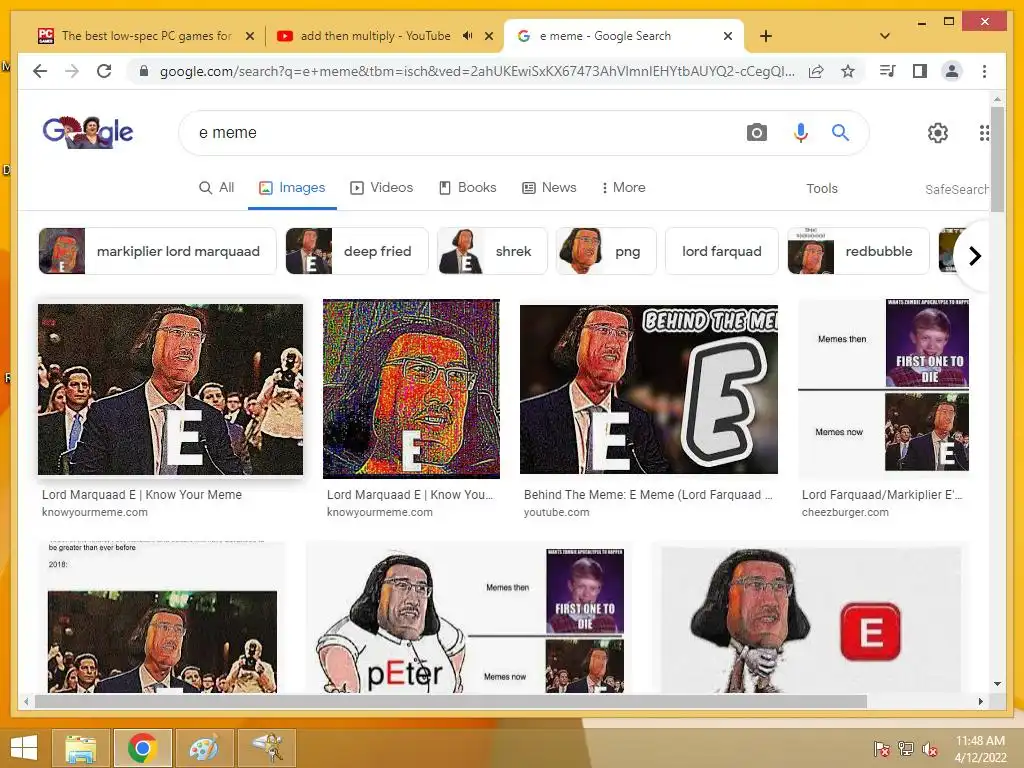Open Google quick settings gear

tap(938, 133)
